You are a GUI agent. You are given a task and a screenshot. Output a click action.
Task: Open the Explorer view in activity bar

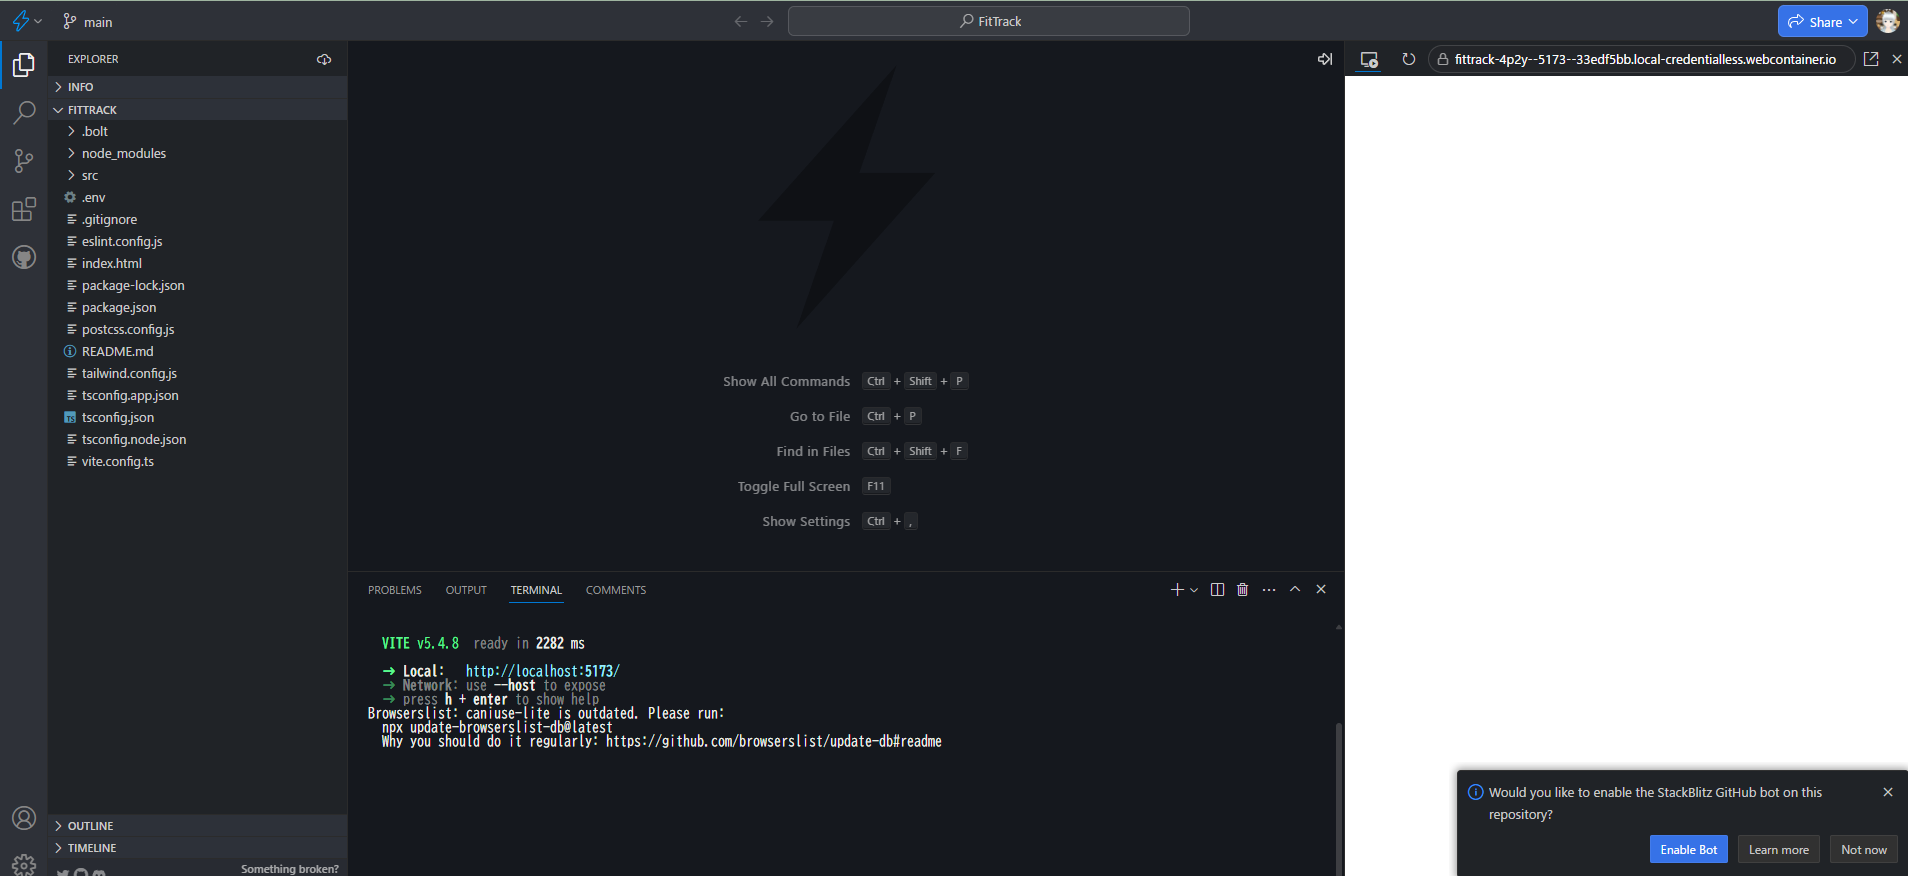[24, 65]
